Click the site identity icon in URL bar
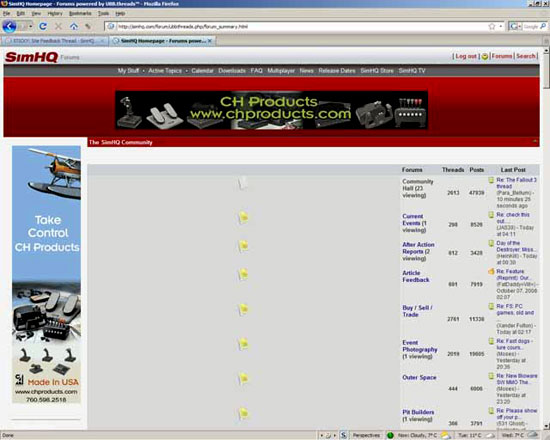This screenshot has height=440, width=550. pyautogui.click(x=111, y=26)
